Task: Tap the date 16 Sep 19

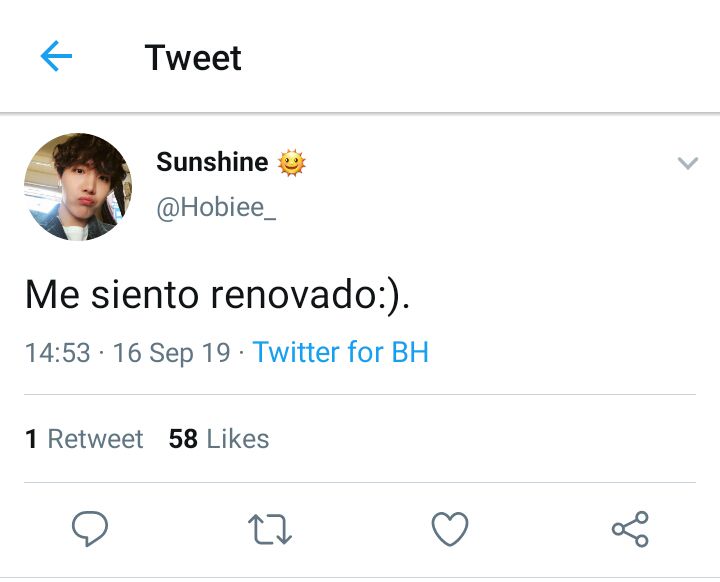Action: pos(172,353)
